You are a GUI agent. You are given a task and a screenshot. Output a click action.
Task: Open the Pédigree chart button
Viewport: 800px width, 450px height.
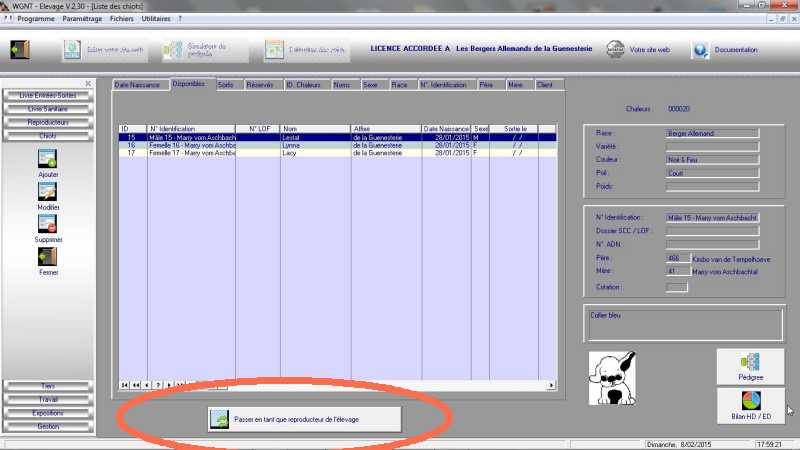pyautogui.click(x=750, y=366)
